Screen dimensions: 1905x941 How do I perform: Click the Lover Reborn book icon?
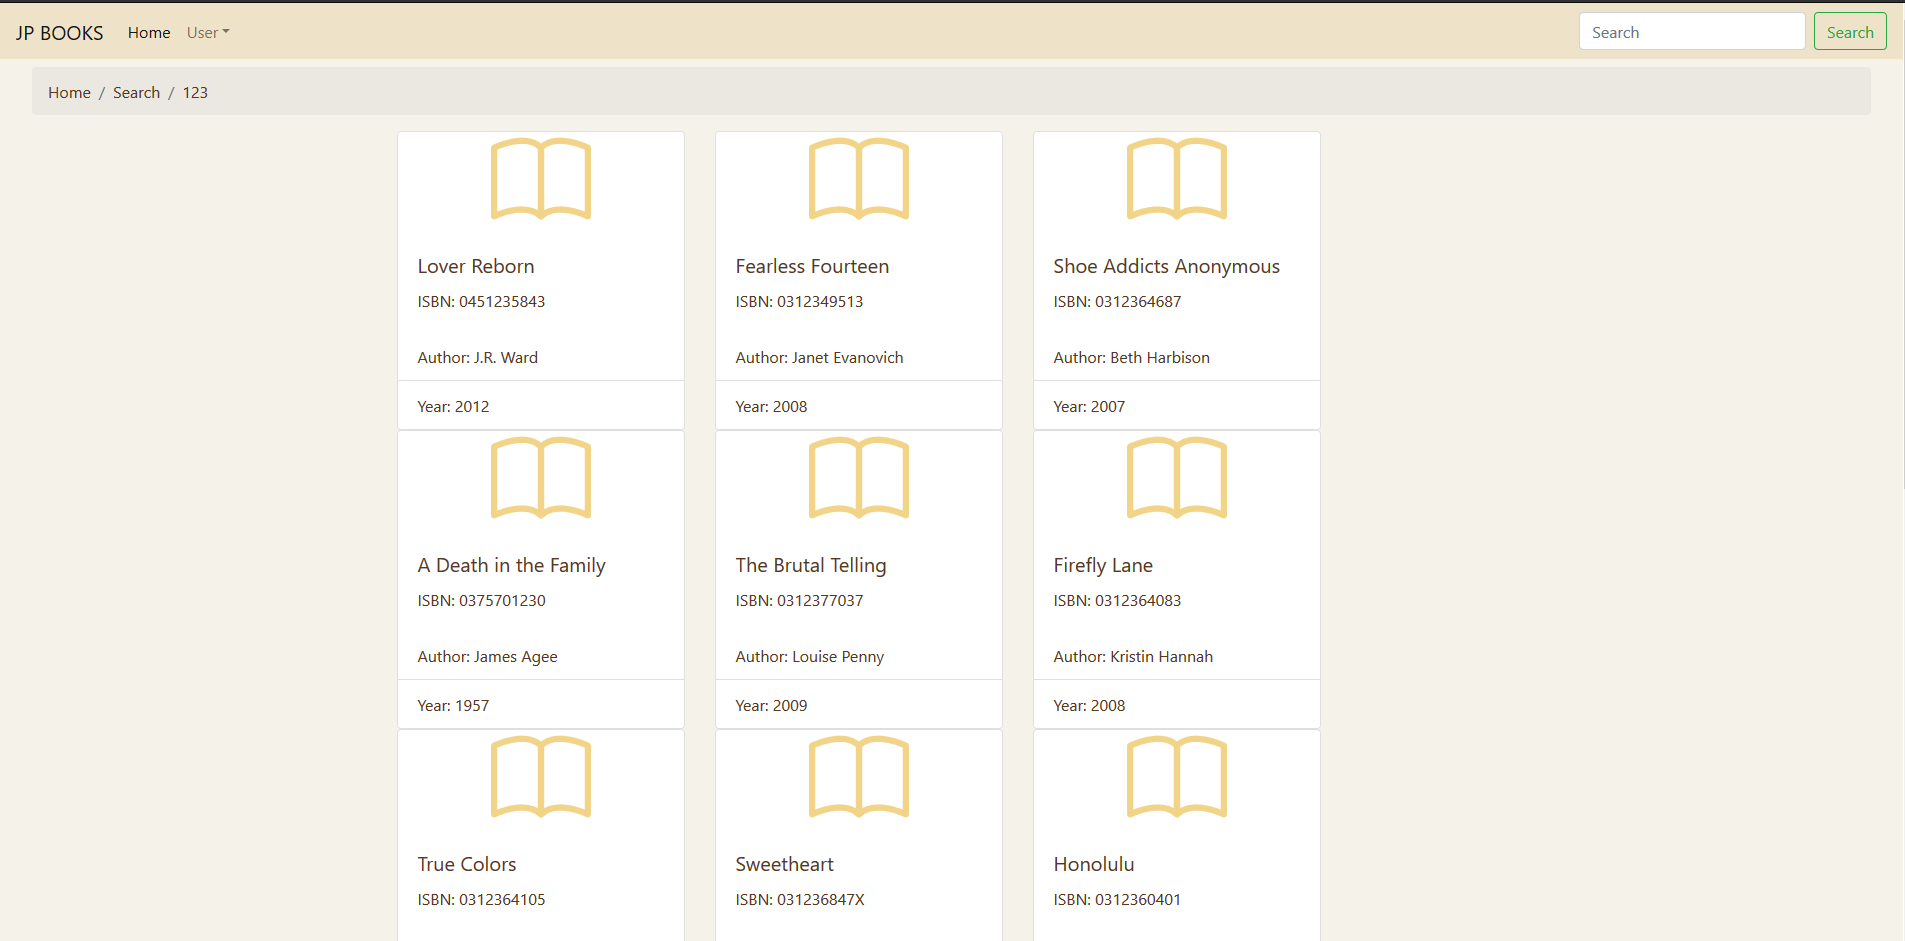[x=541, y=179]
